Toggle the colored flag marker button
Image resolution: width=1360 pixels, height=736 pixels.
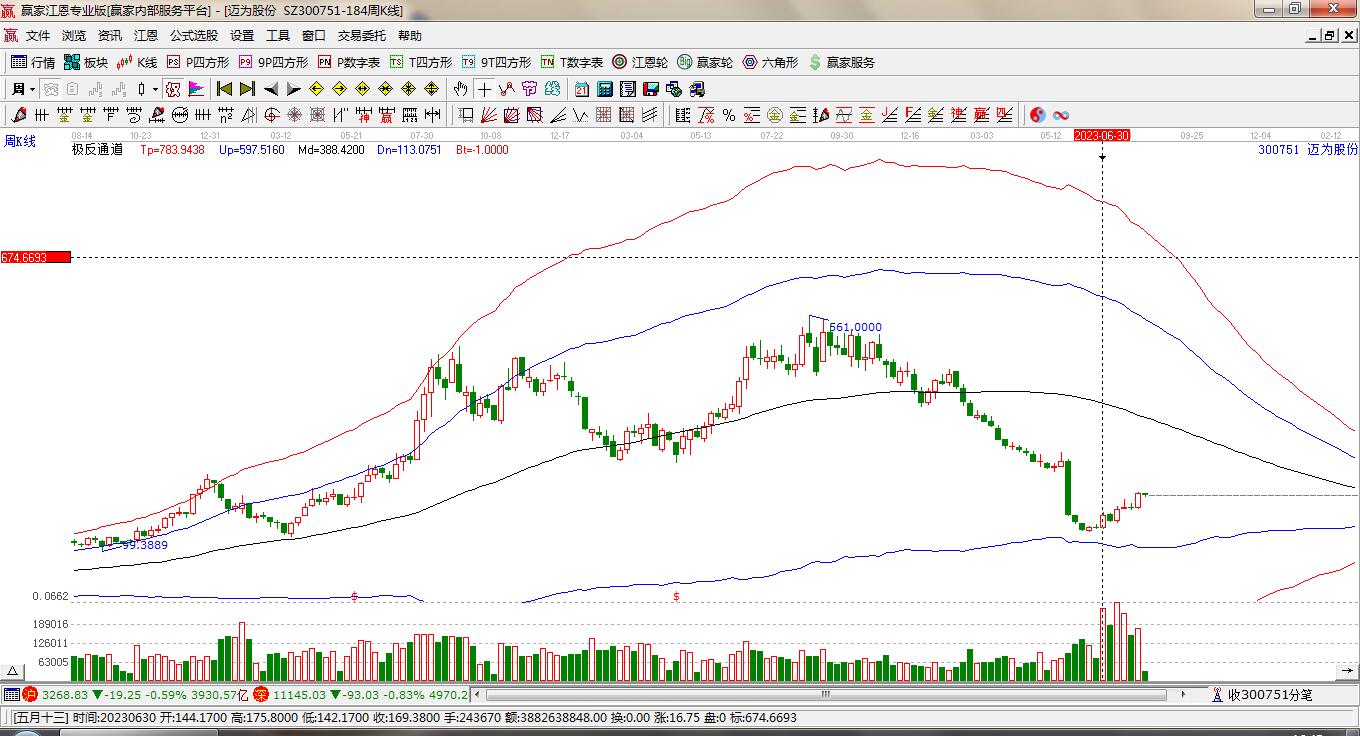coord(195,89)
